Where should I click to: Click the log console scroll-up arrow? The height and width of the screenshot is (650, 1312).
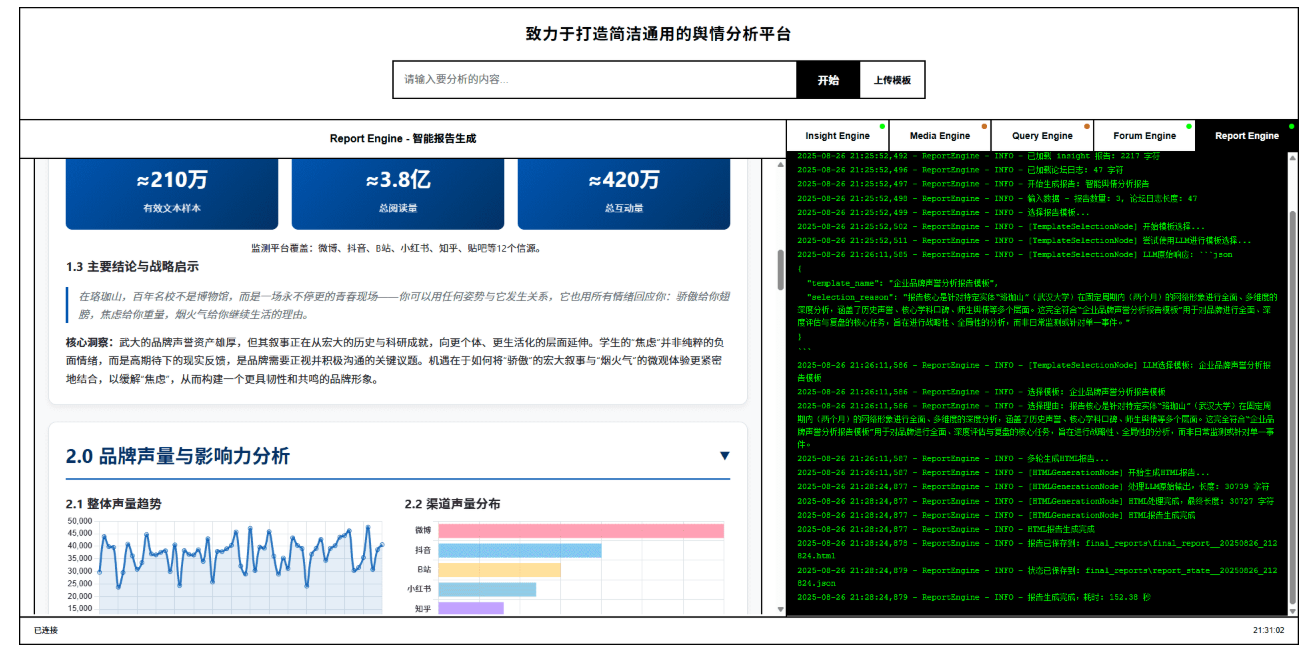click(x=1291, y=158)
